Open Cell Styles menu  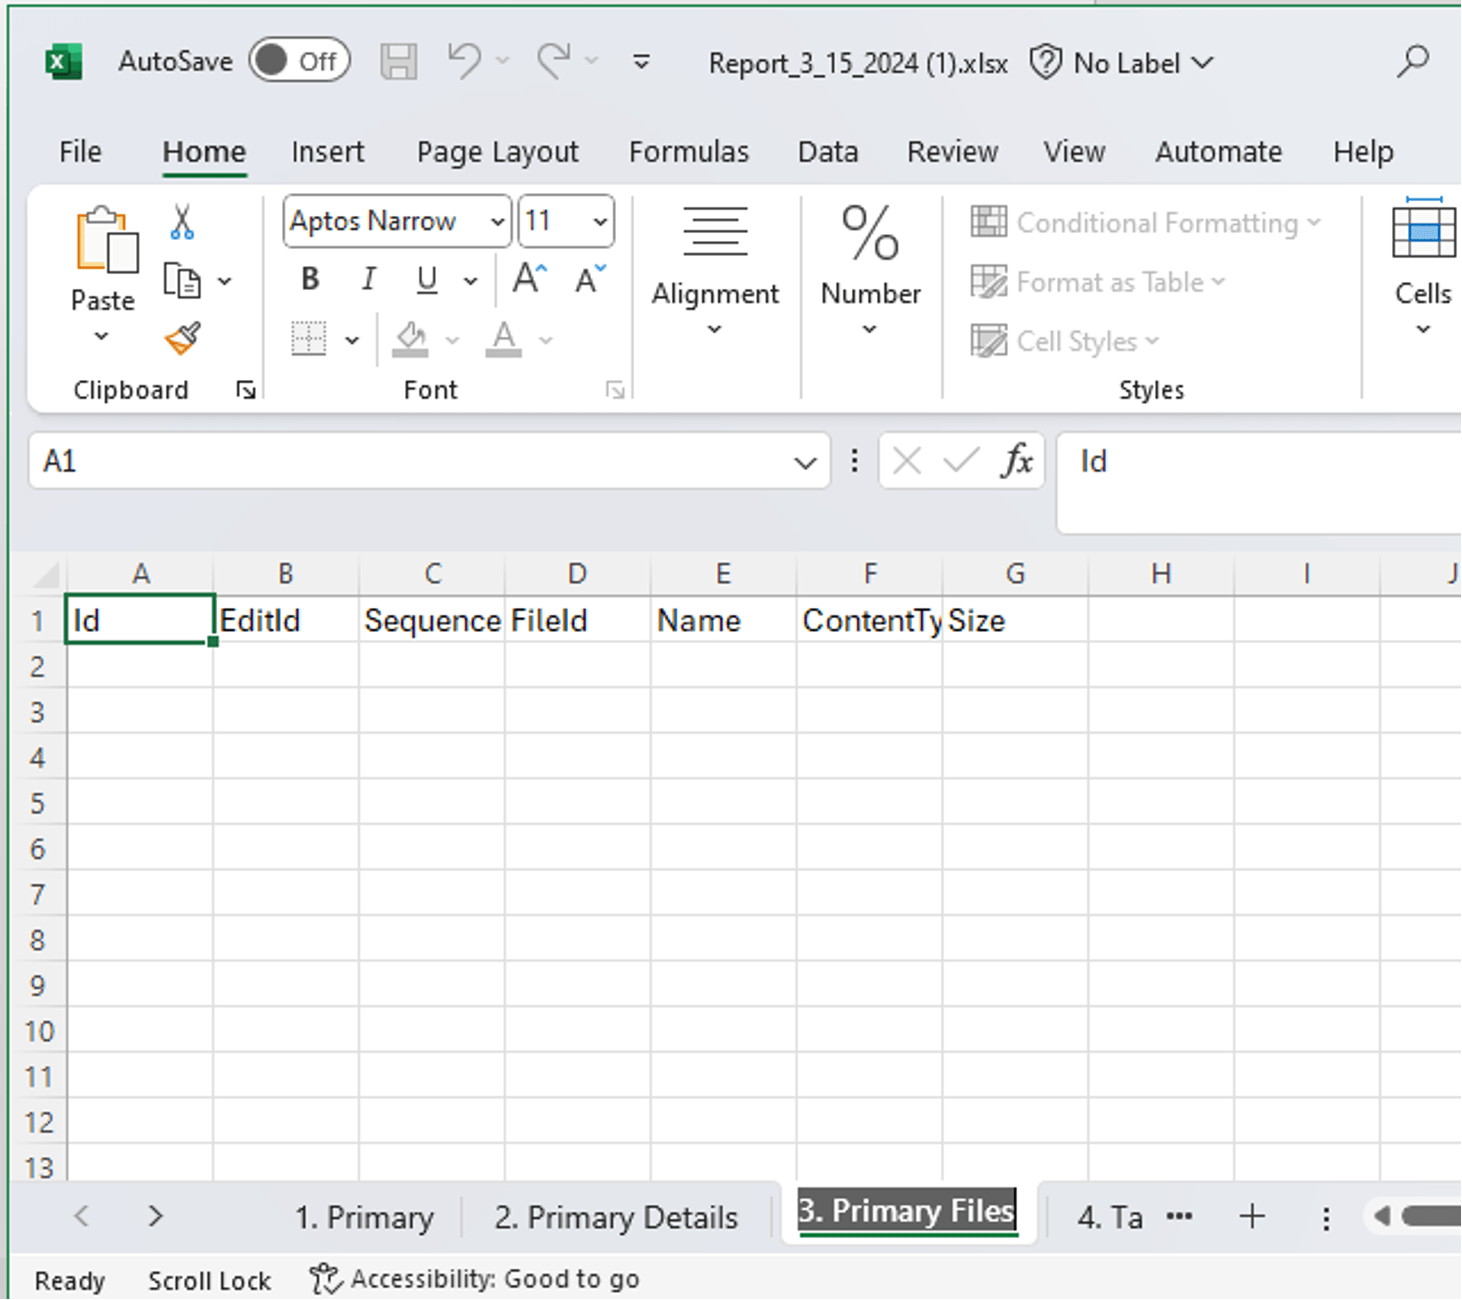pyautogui.click(x=1066, y=341)
